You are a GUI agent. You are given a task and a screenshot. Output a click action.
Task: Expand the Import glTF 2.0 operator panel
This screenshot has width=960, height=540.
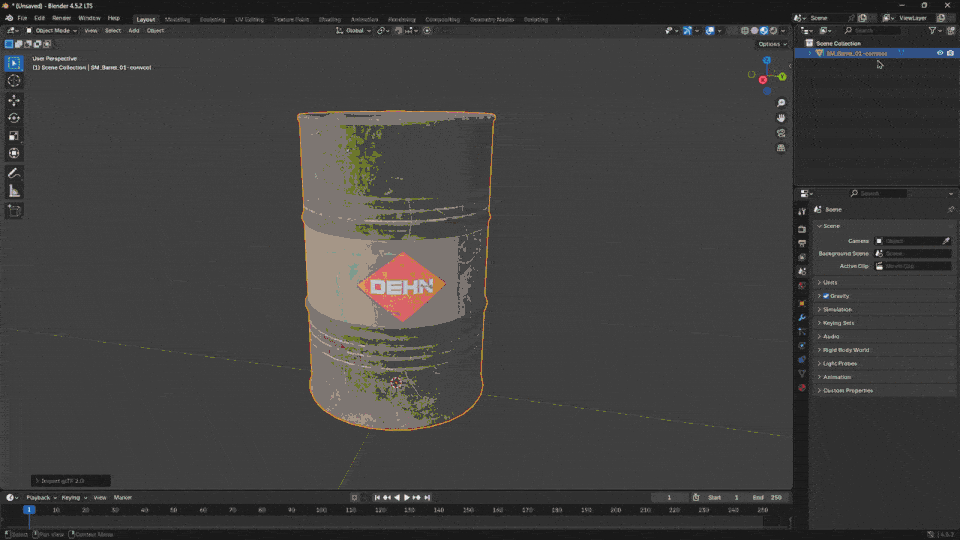[70, 481]
